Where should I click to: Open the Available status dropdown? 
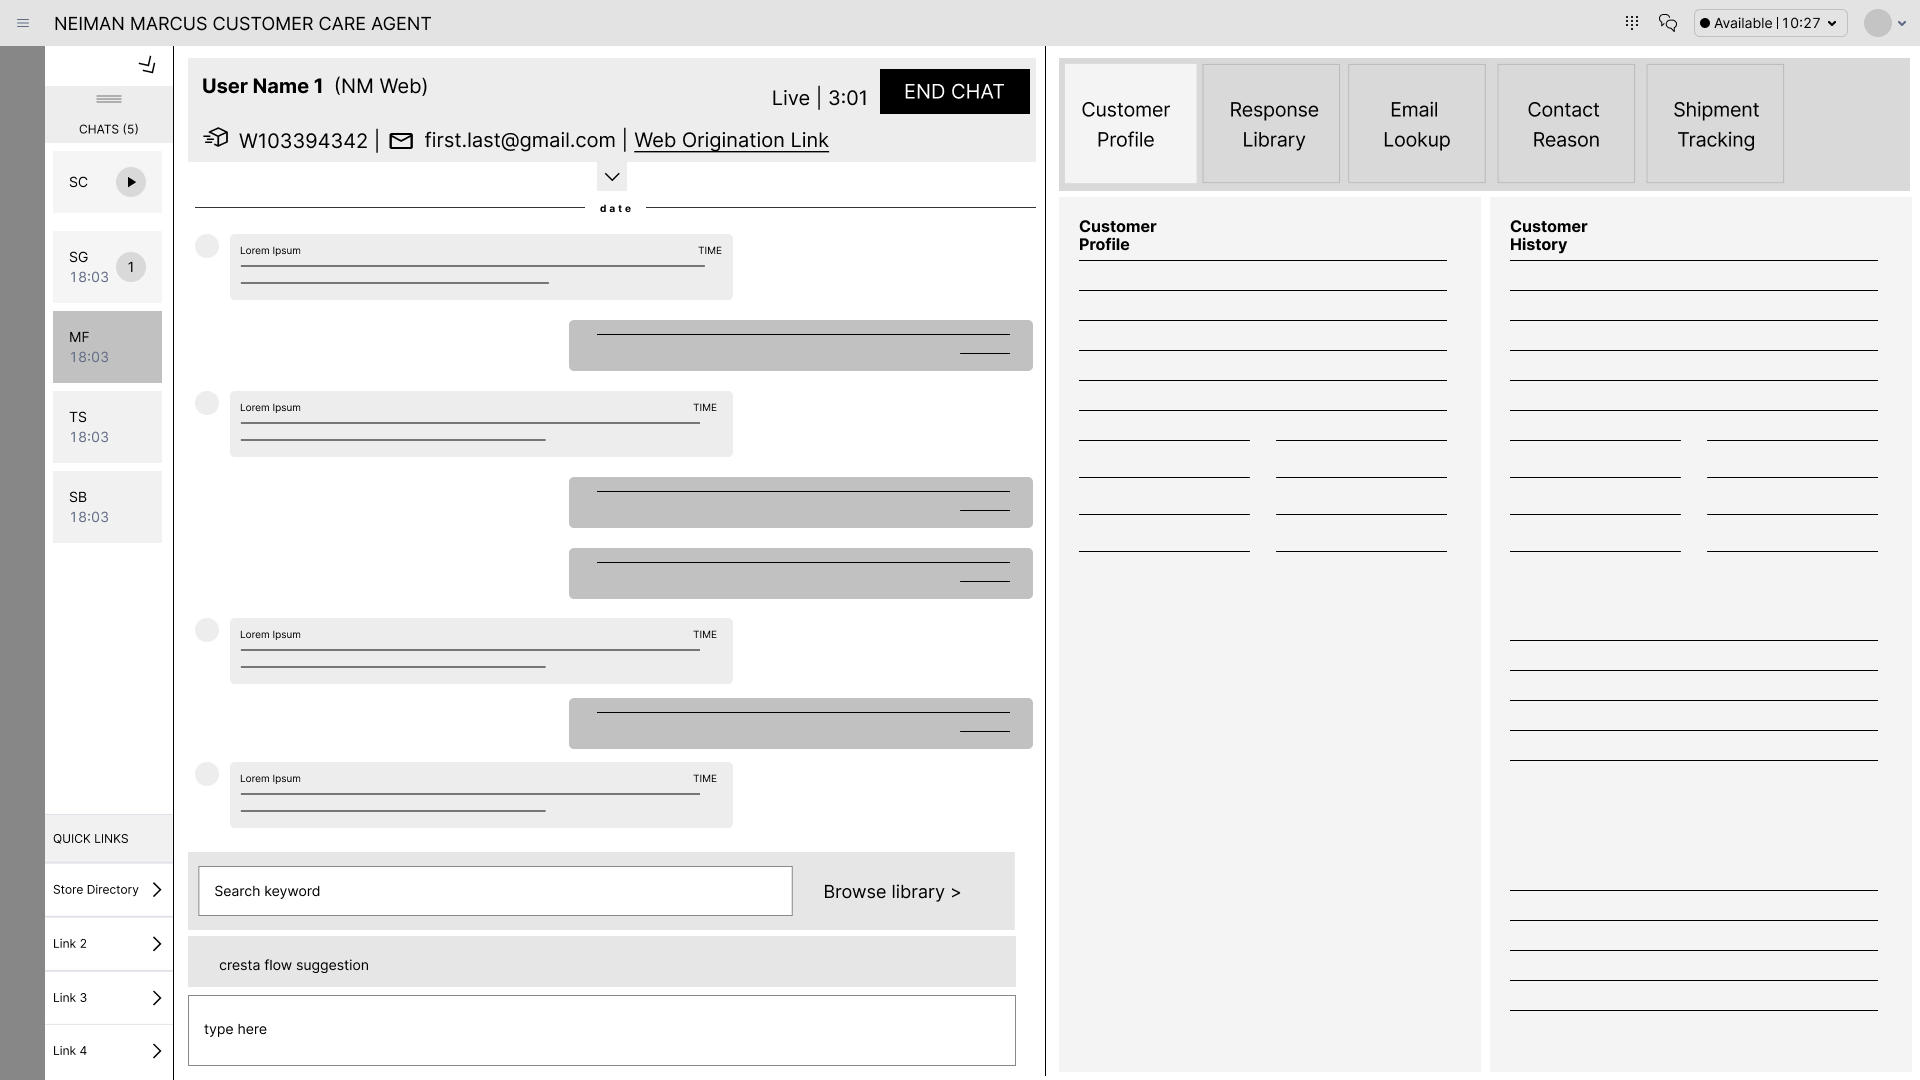[x=1770, y=23]
